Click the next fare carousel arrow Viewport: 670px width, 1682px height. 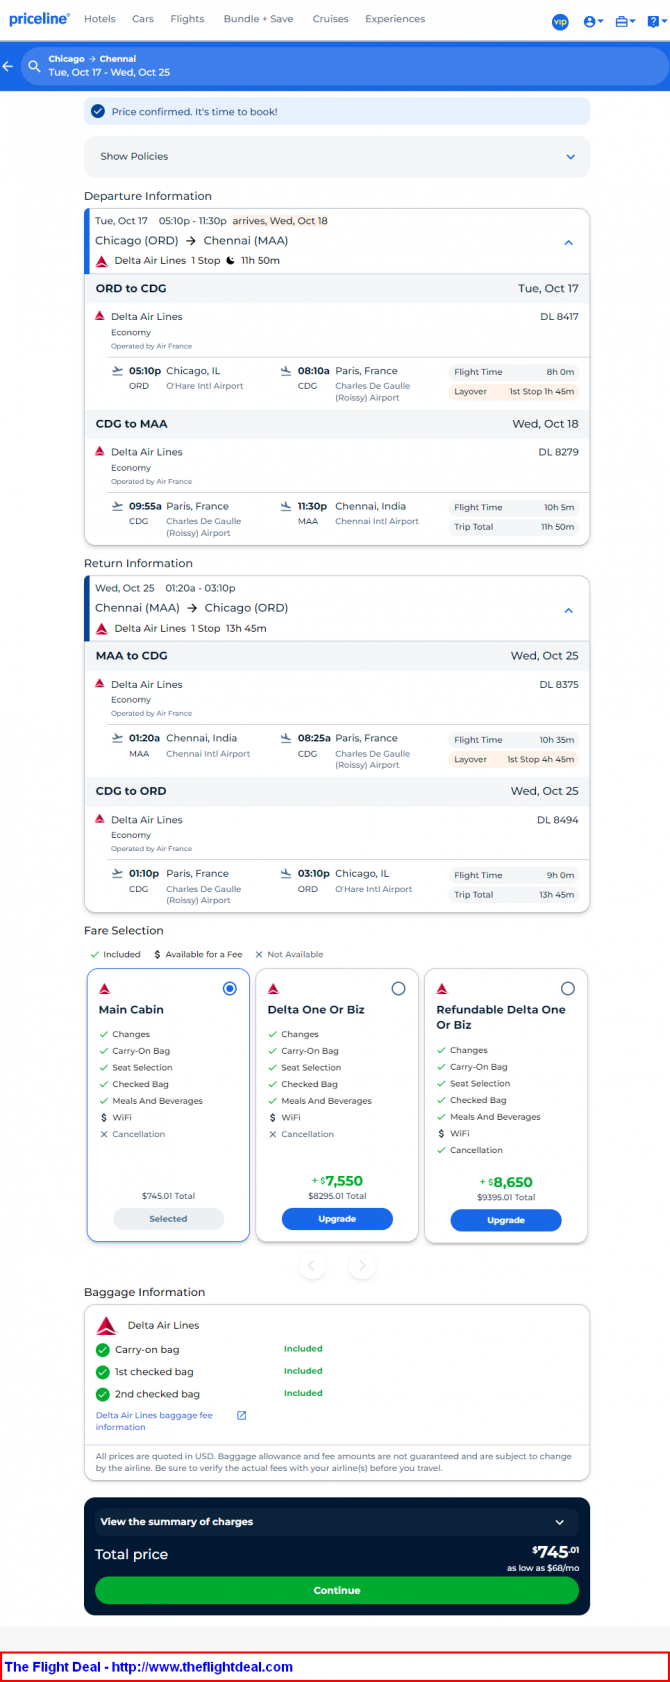362,1266
